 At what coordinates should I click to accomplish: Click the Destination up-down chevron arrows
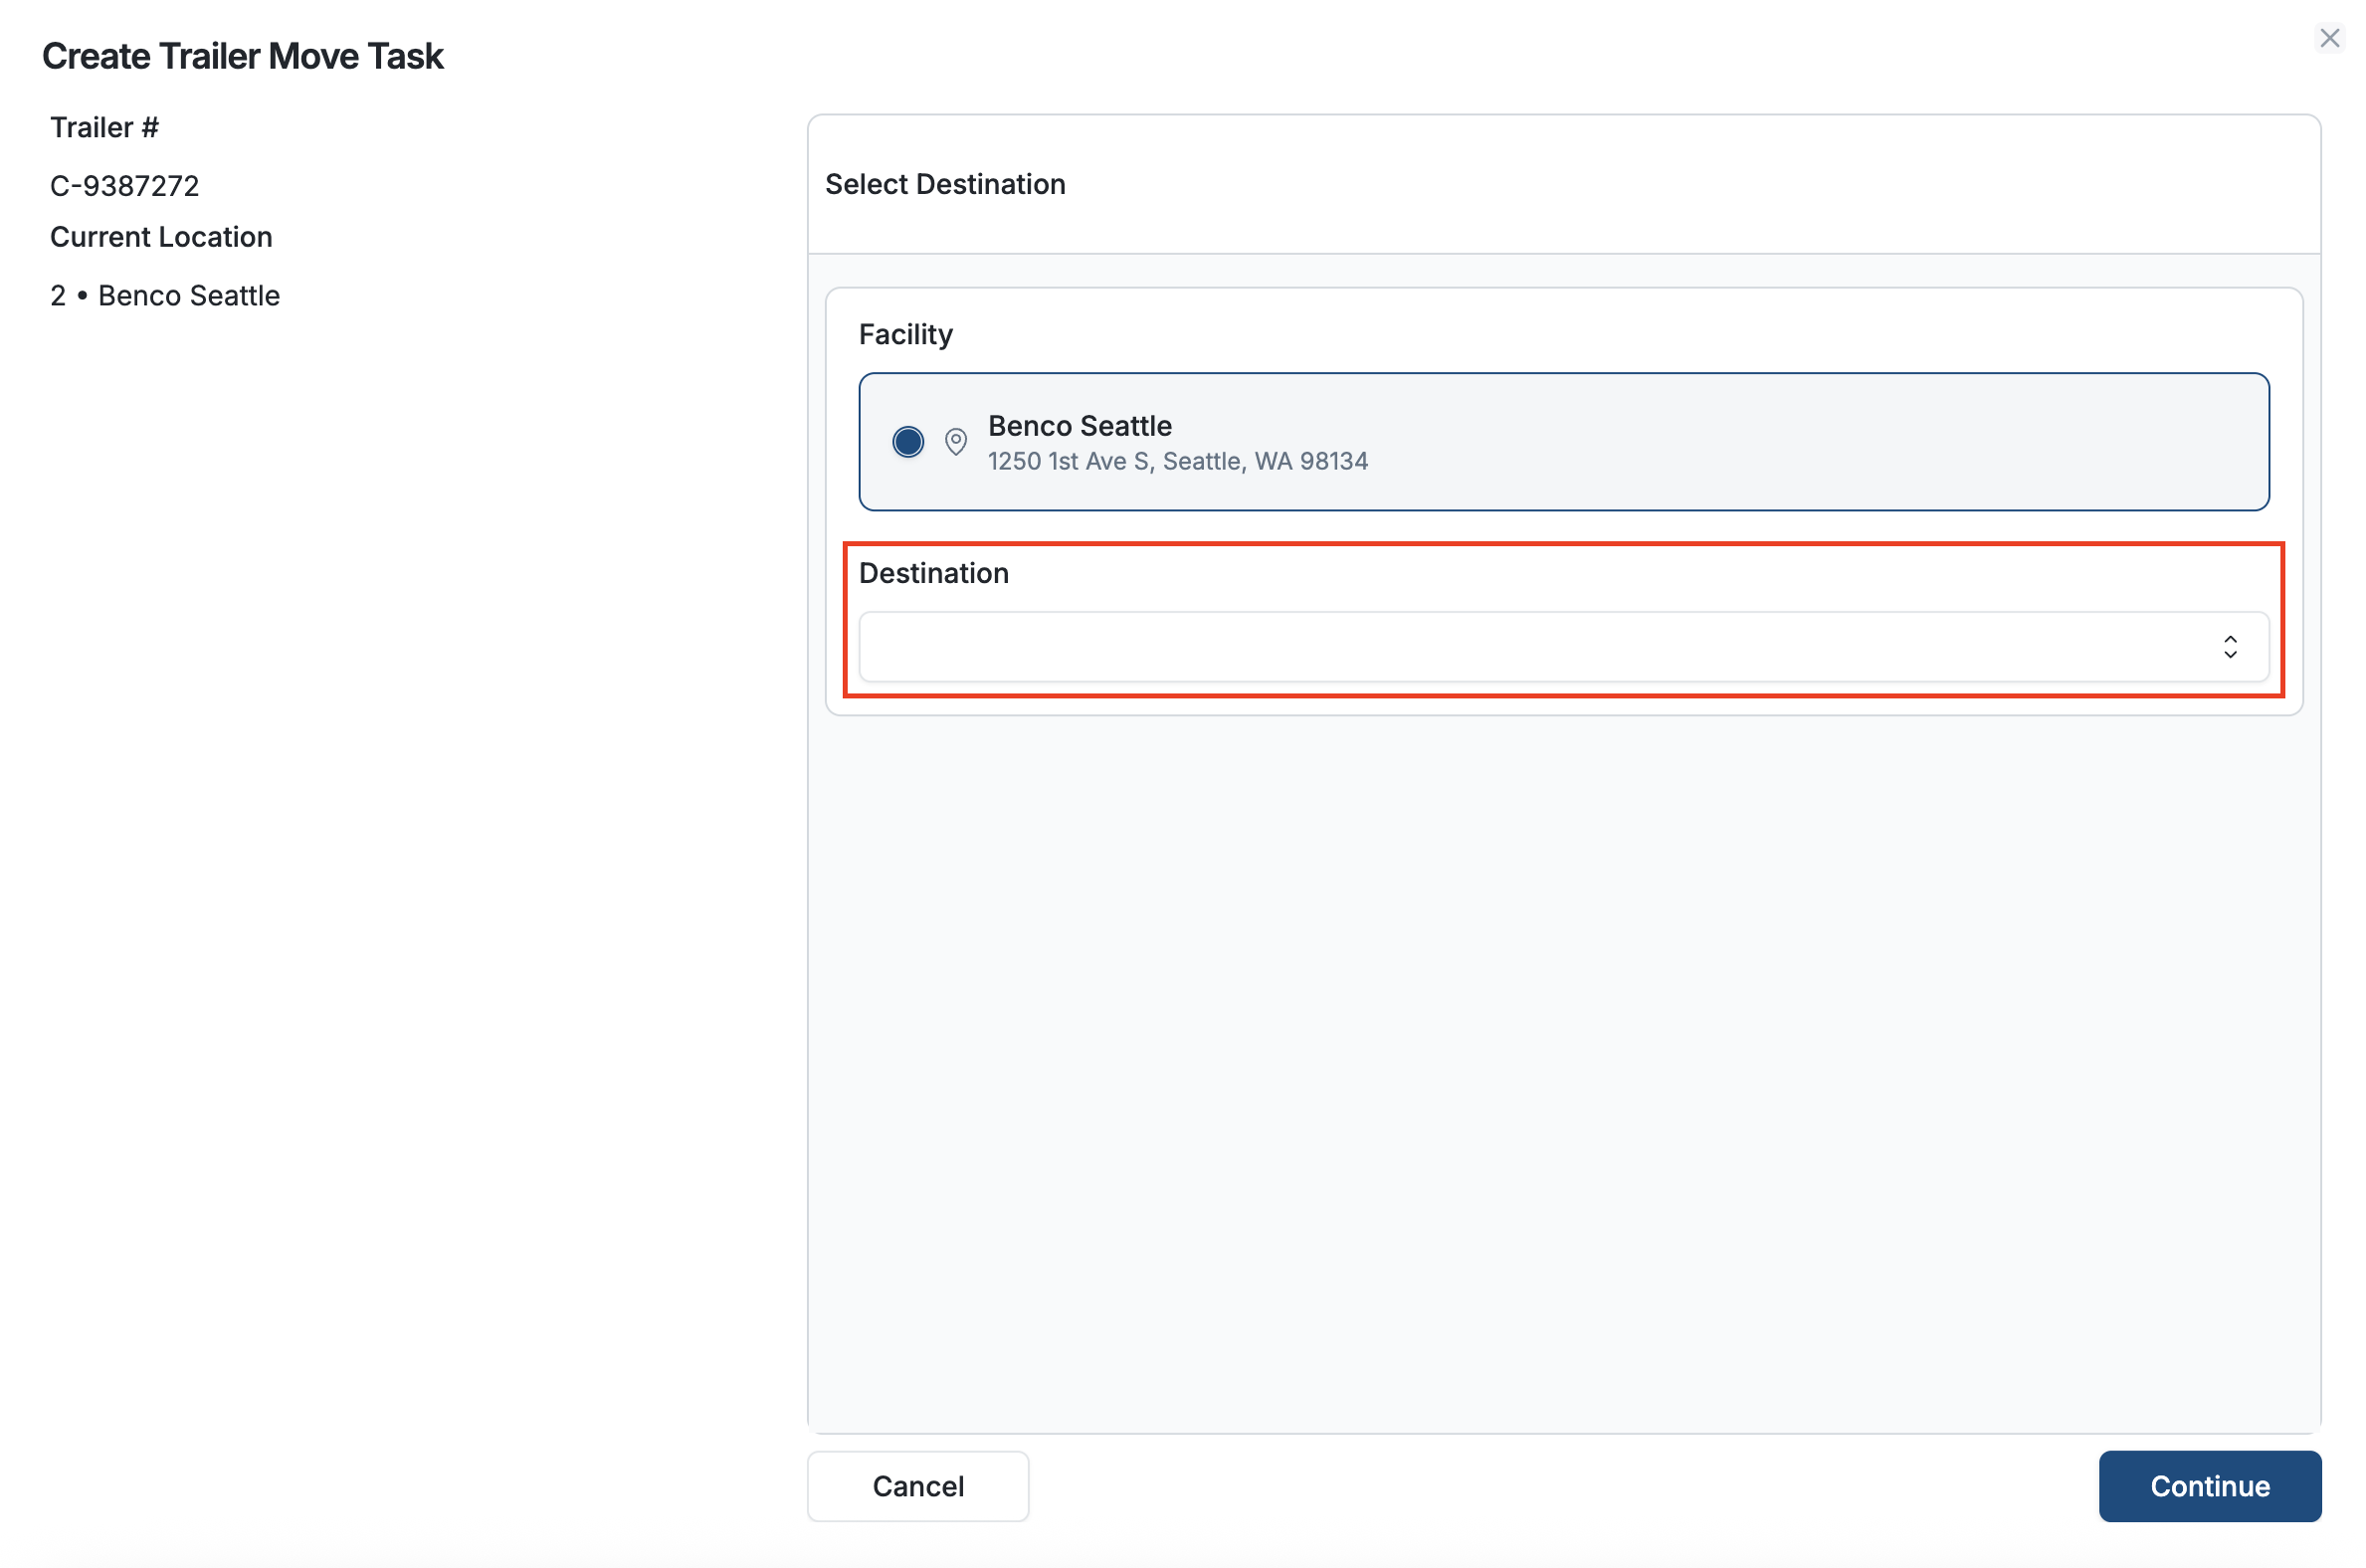click(x=2230, y=647)
